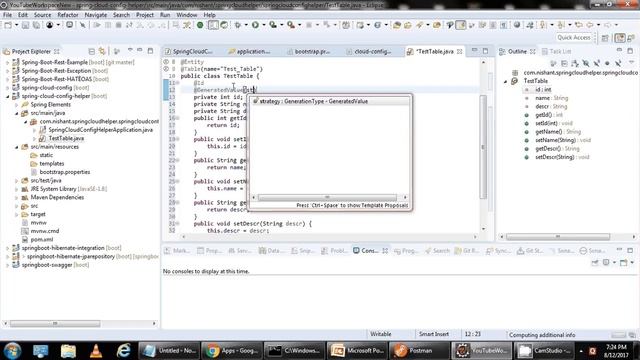The height and width of the screenshot is (360, 640).
Task: Collapse the src/main/java folder
Action: tap(17, 113)
